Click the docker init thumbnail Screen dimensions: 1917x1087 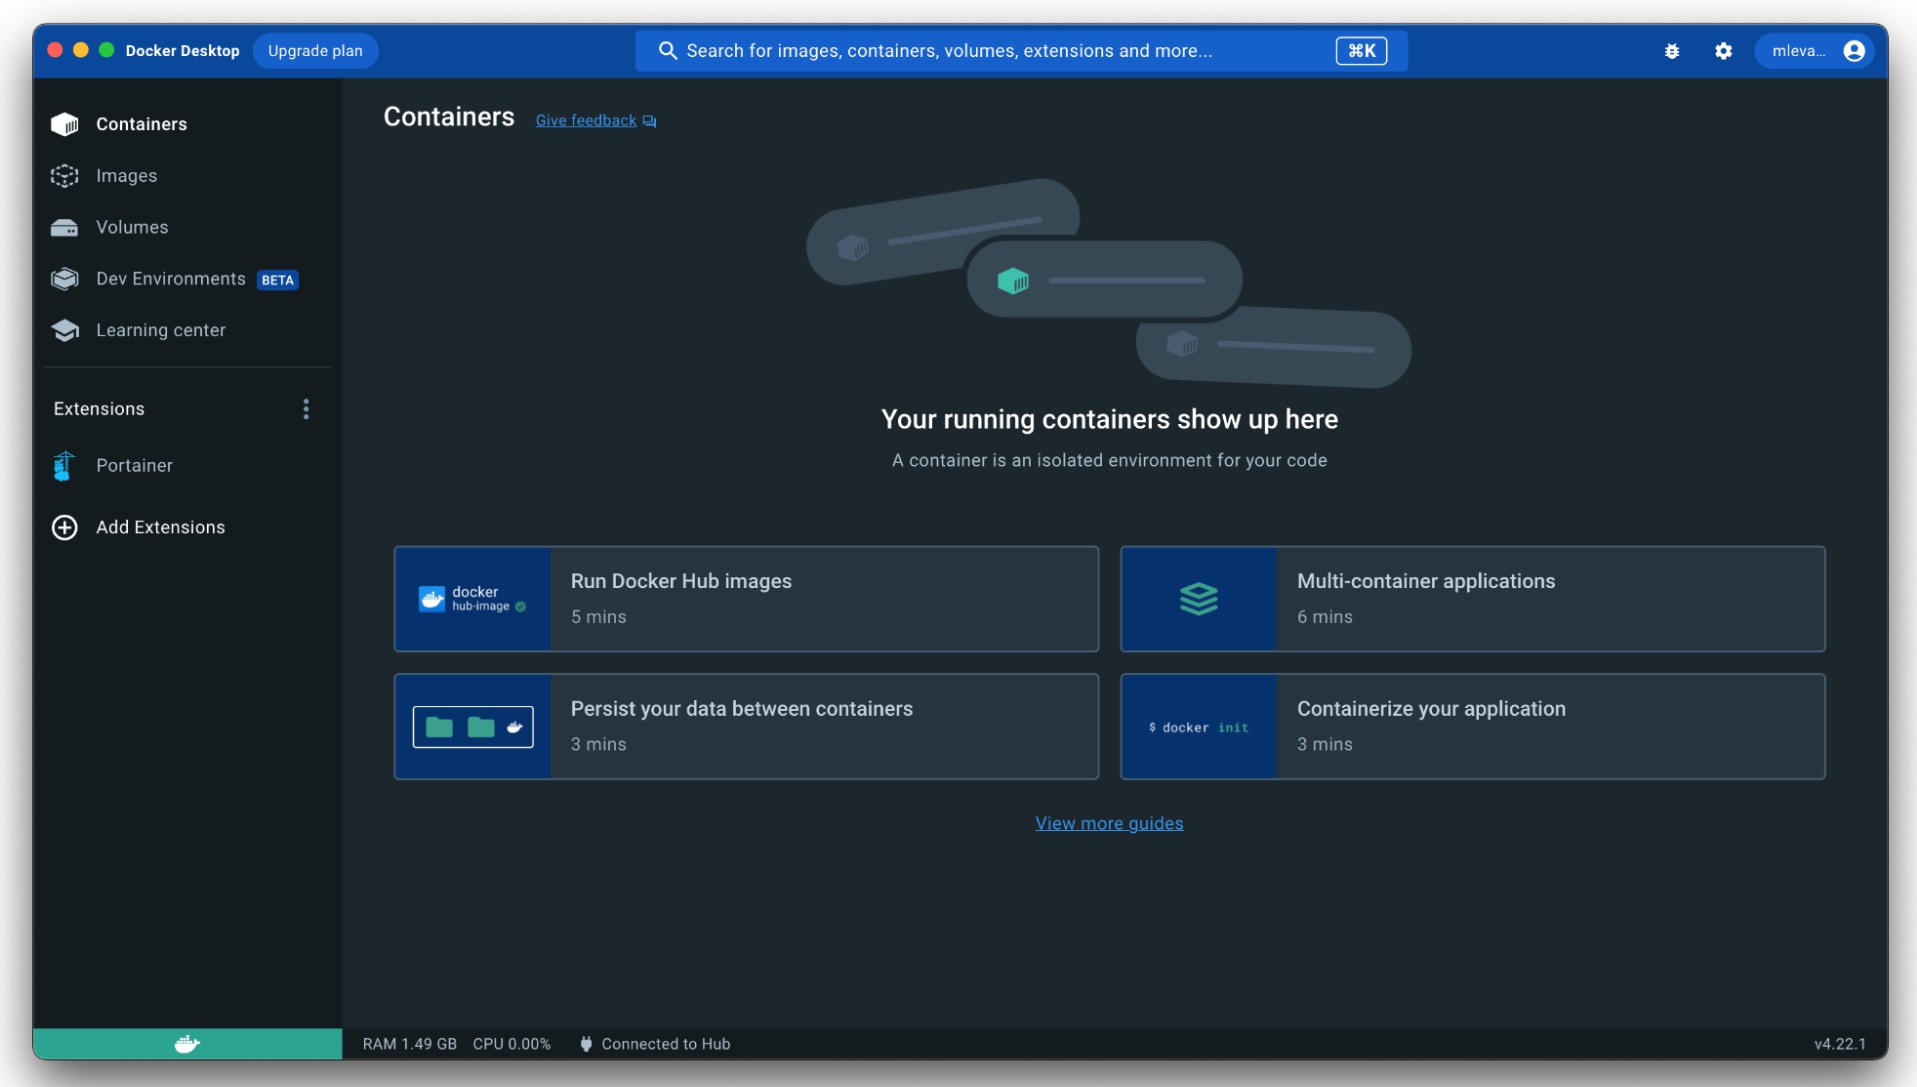point(1199,727)
